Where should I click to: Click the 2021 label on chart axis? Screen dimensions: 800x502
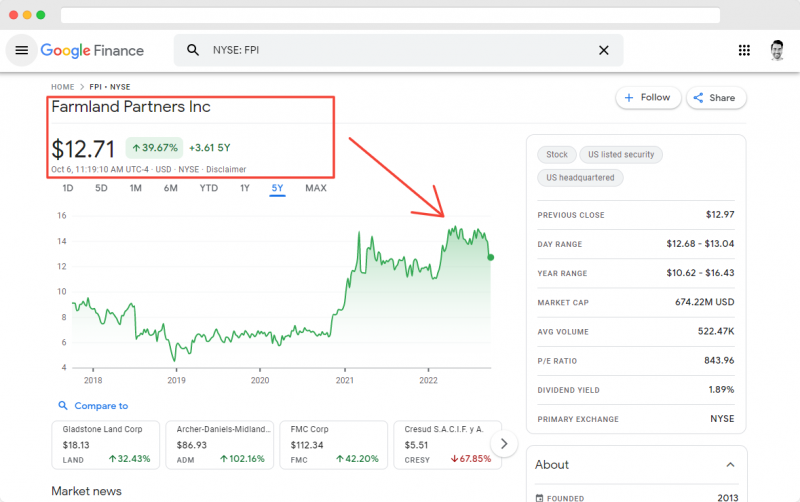point(344,380)
